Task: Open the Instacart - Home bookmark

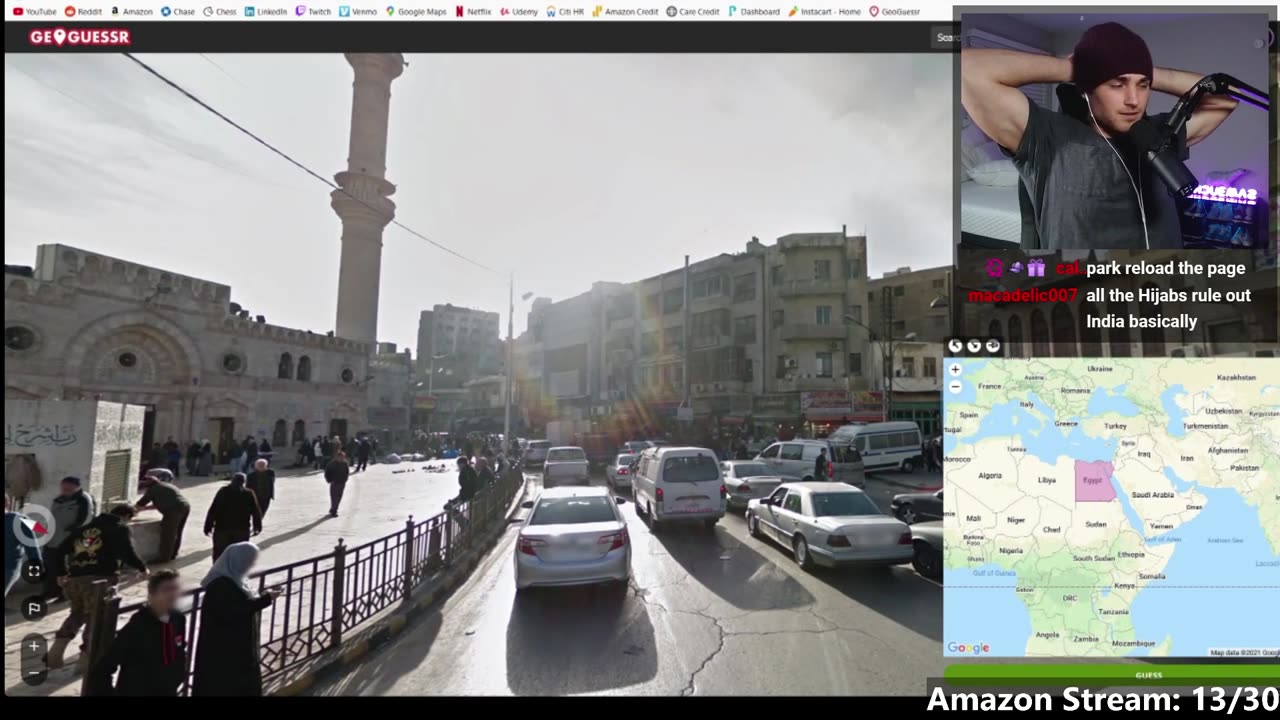Action: (824, 11)
